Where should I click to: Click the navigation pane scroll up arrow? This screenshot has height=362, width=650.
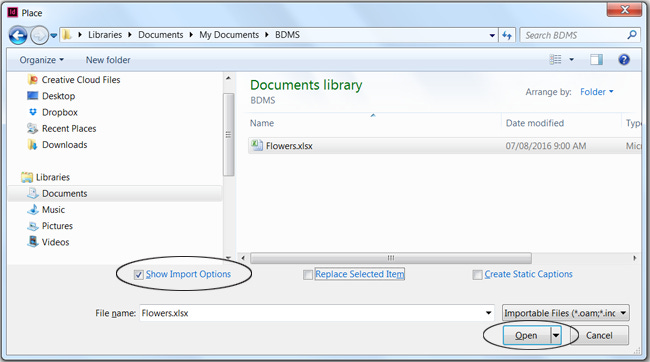click(x=228, y=78)
